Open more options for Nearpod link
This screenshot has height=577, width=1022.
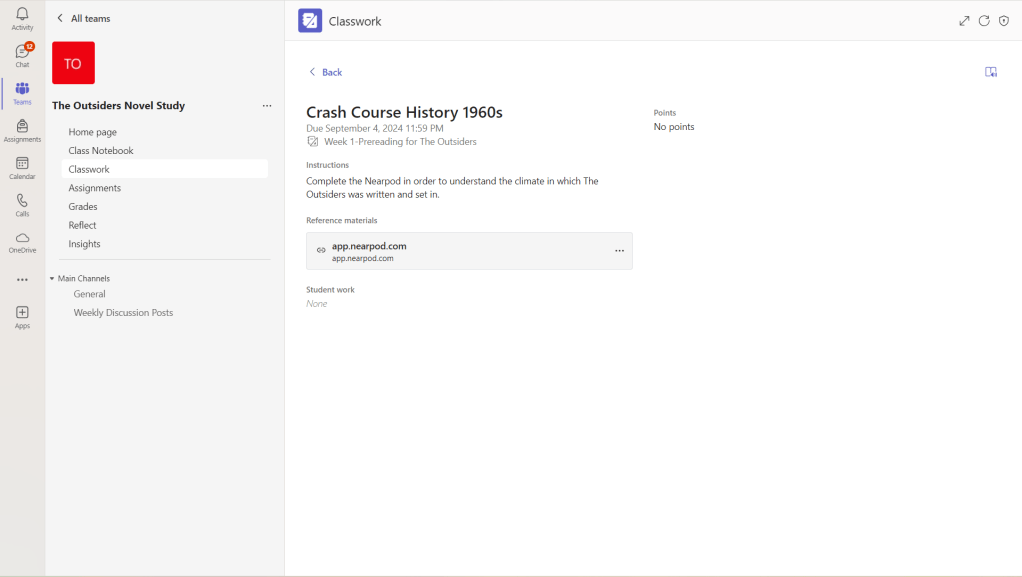pos(619,251)
